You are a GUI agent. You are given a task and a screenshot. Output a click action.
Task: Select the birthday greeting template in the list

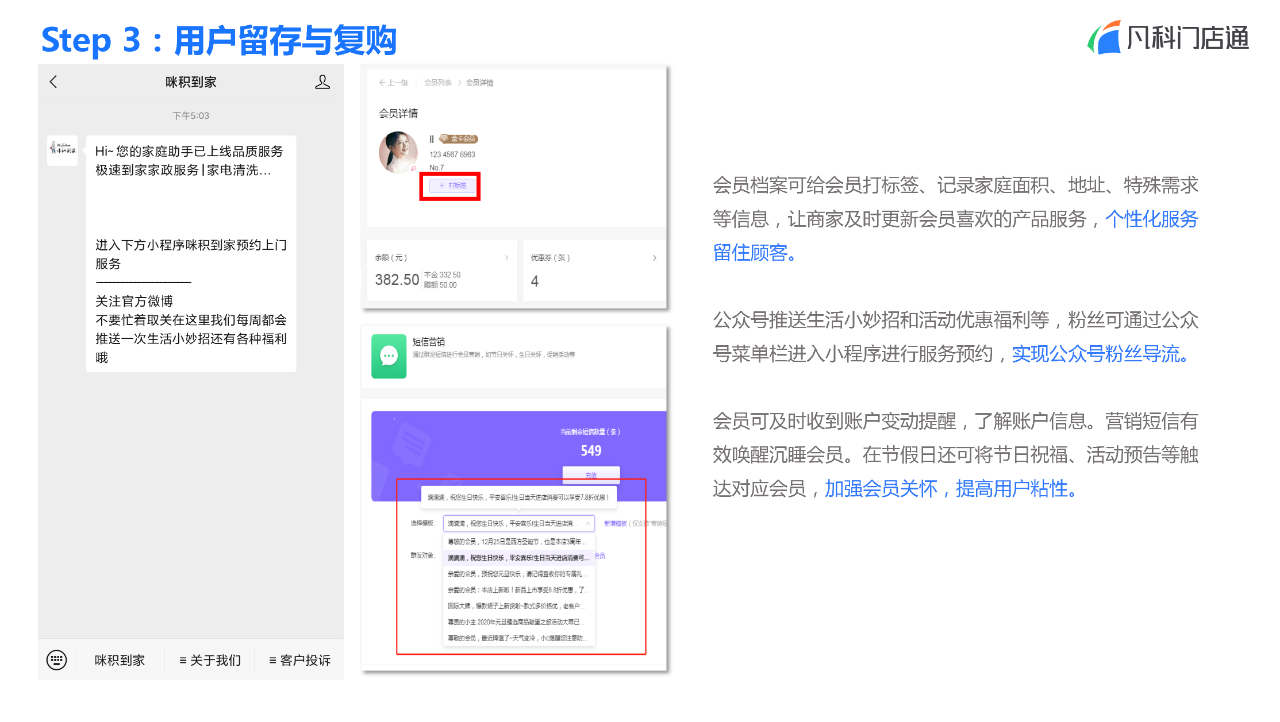517,558
